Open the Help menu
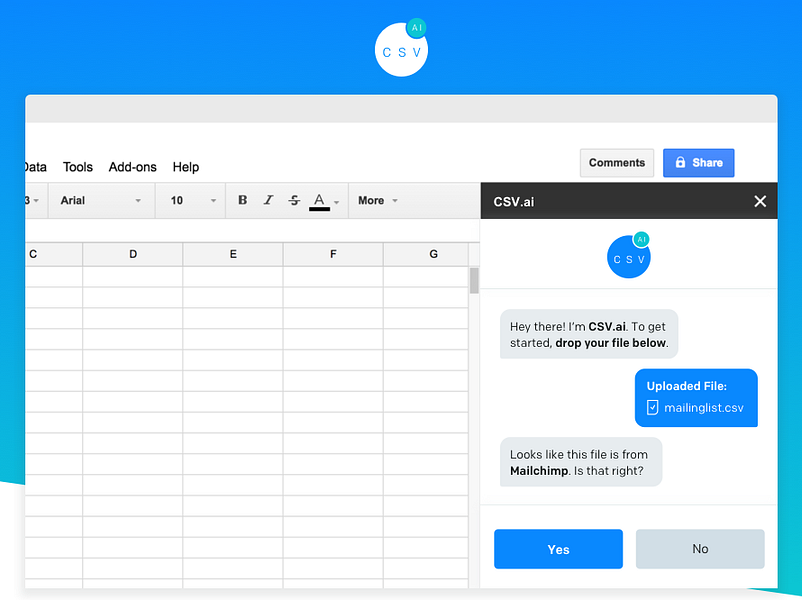Viewport: 802px width, 600px height. tap(185, 167)
